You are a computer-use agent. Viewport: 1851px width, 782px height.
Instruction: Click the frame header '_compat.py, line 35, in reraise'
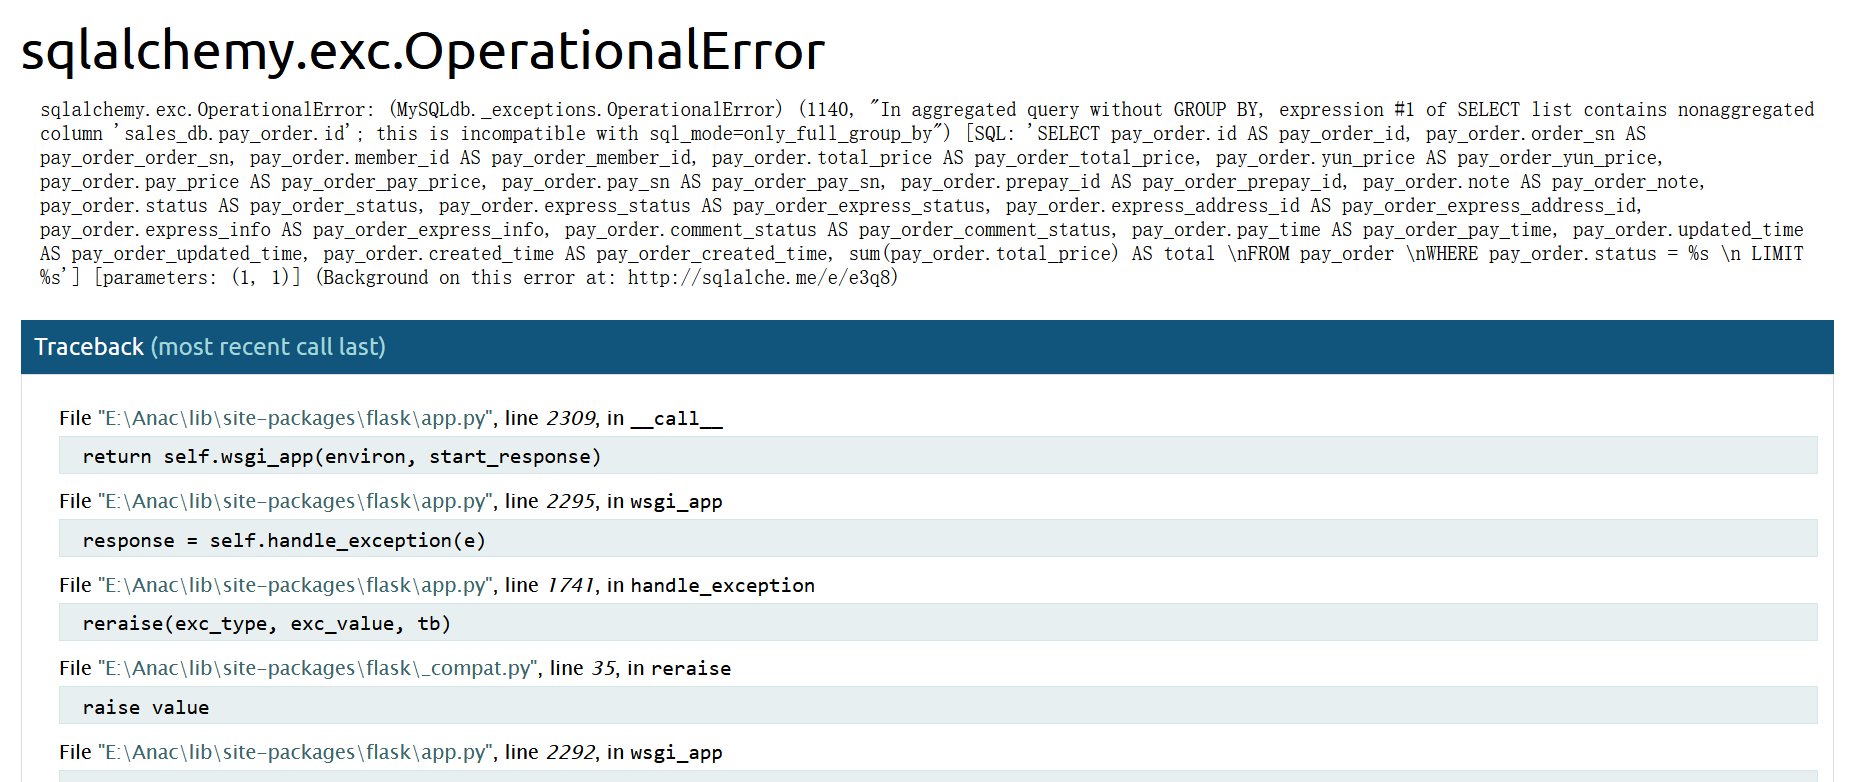coord(395,668)
